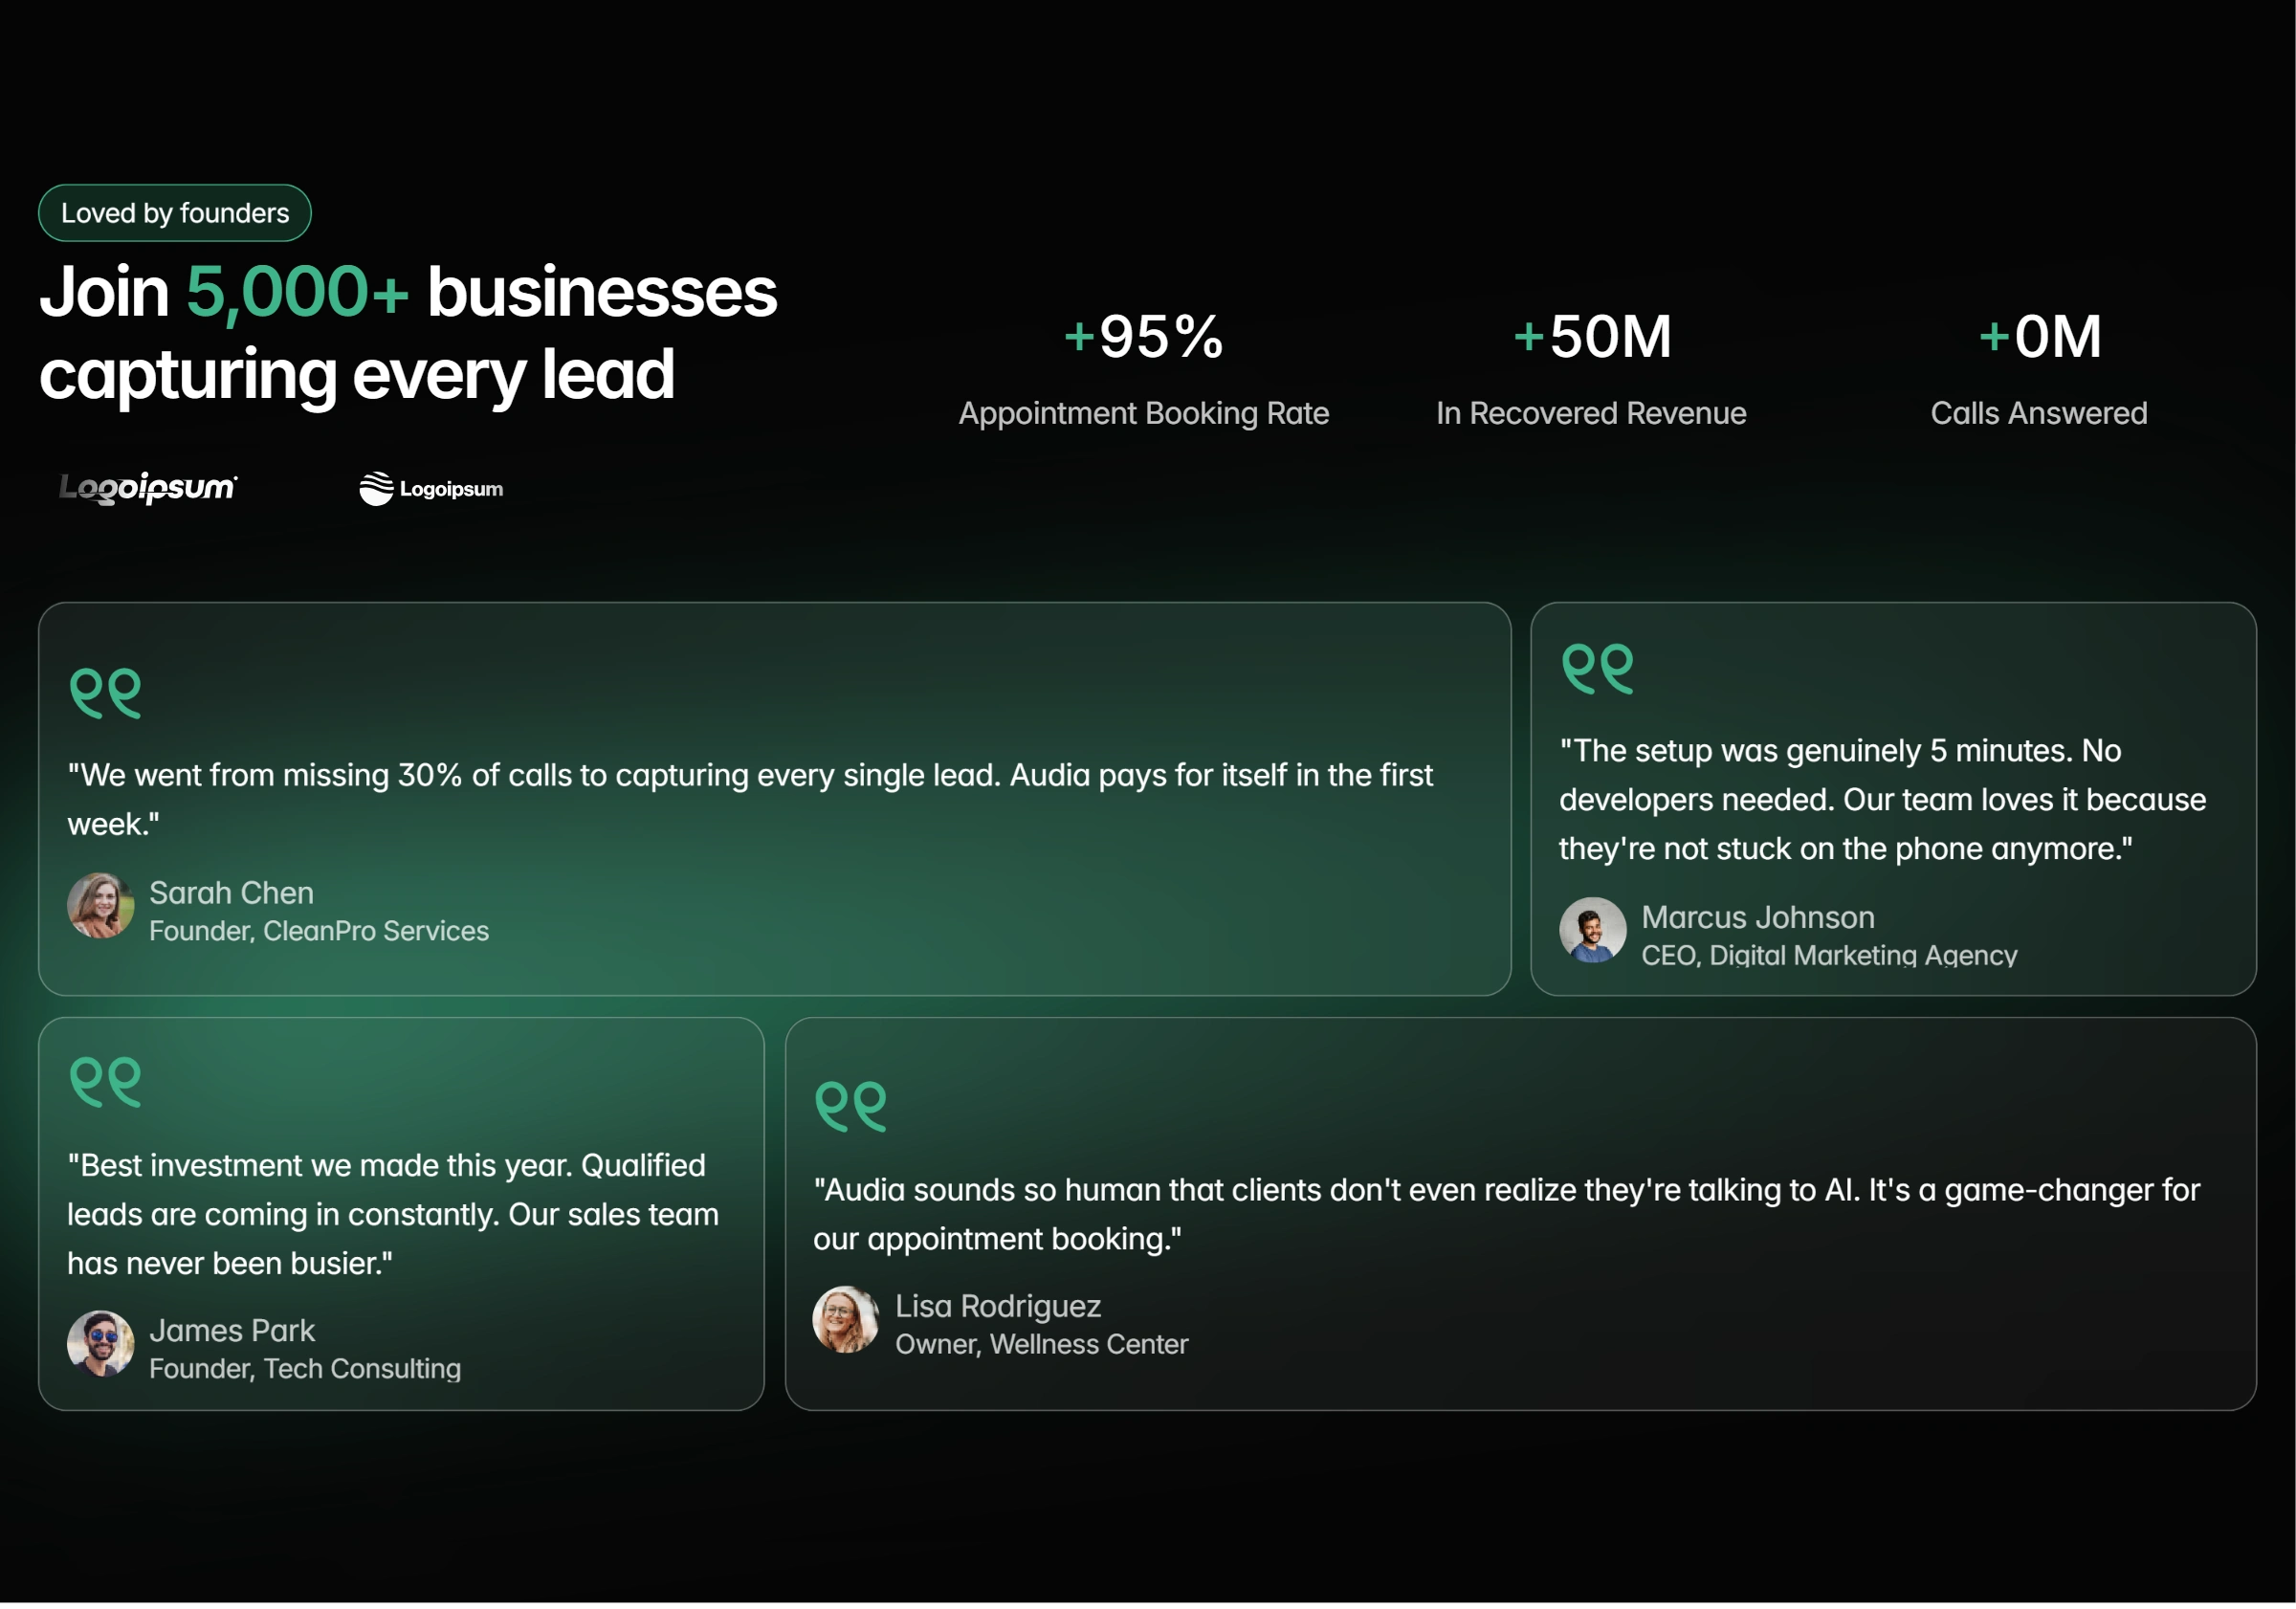Select the "Founder, Tech Consulting" subtitle
This screenshot has height=1609, width=2296.
[305, 1368]
